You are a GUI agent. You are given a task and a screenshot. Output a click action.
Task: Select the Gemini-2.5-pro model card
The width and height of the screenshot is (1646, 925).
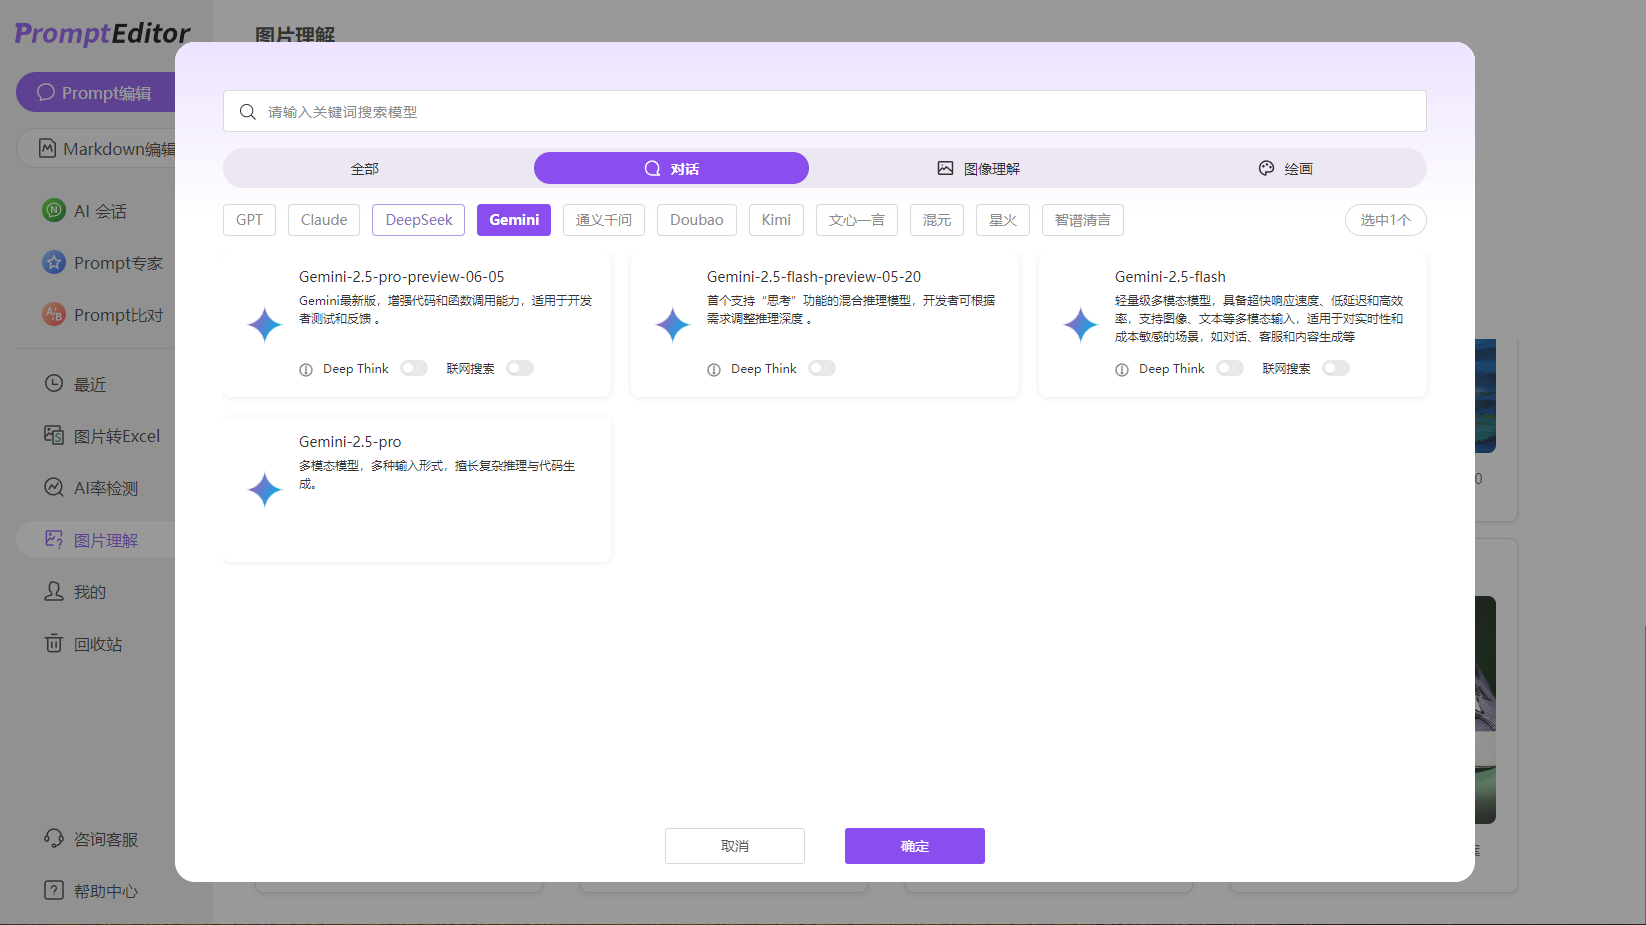tap(417, 489)
